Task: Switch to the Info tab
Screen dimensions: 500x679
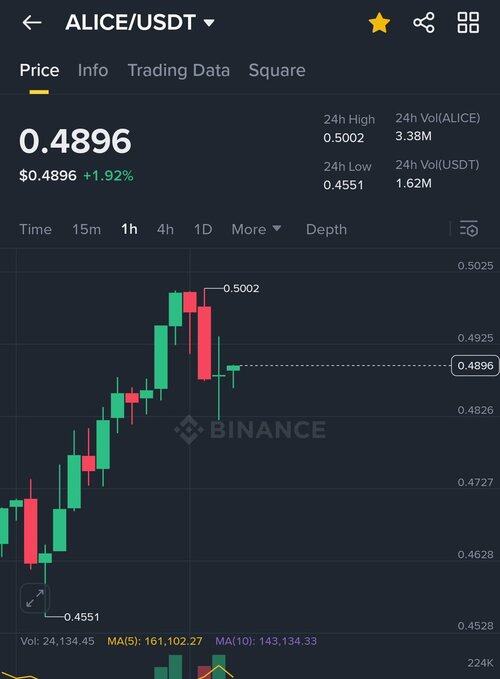Action: (x=93, y=70)
